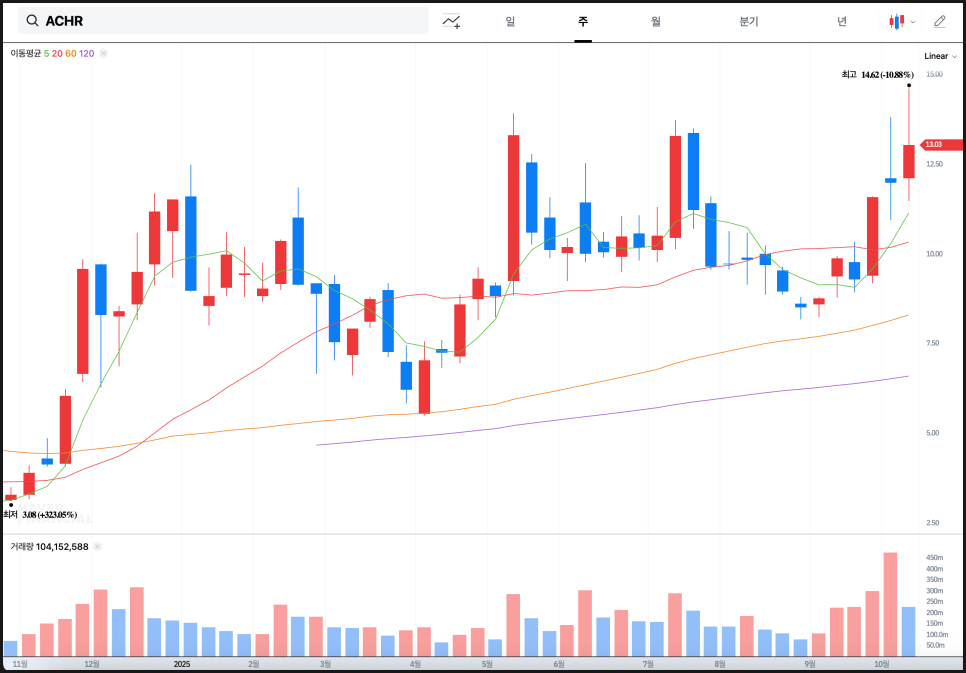
Task: Click the search magnifier icon
Action: click(x=32, y=21)
